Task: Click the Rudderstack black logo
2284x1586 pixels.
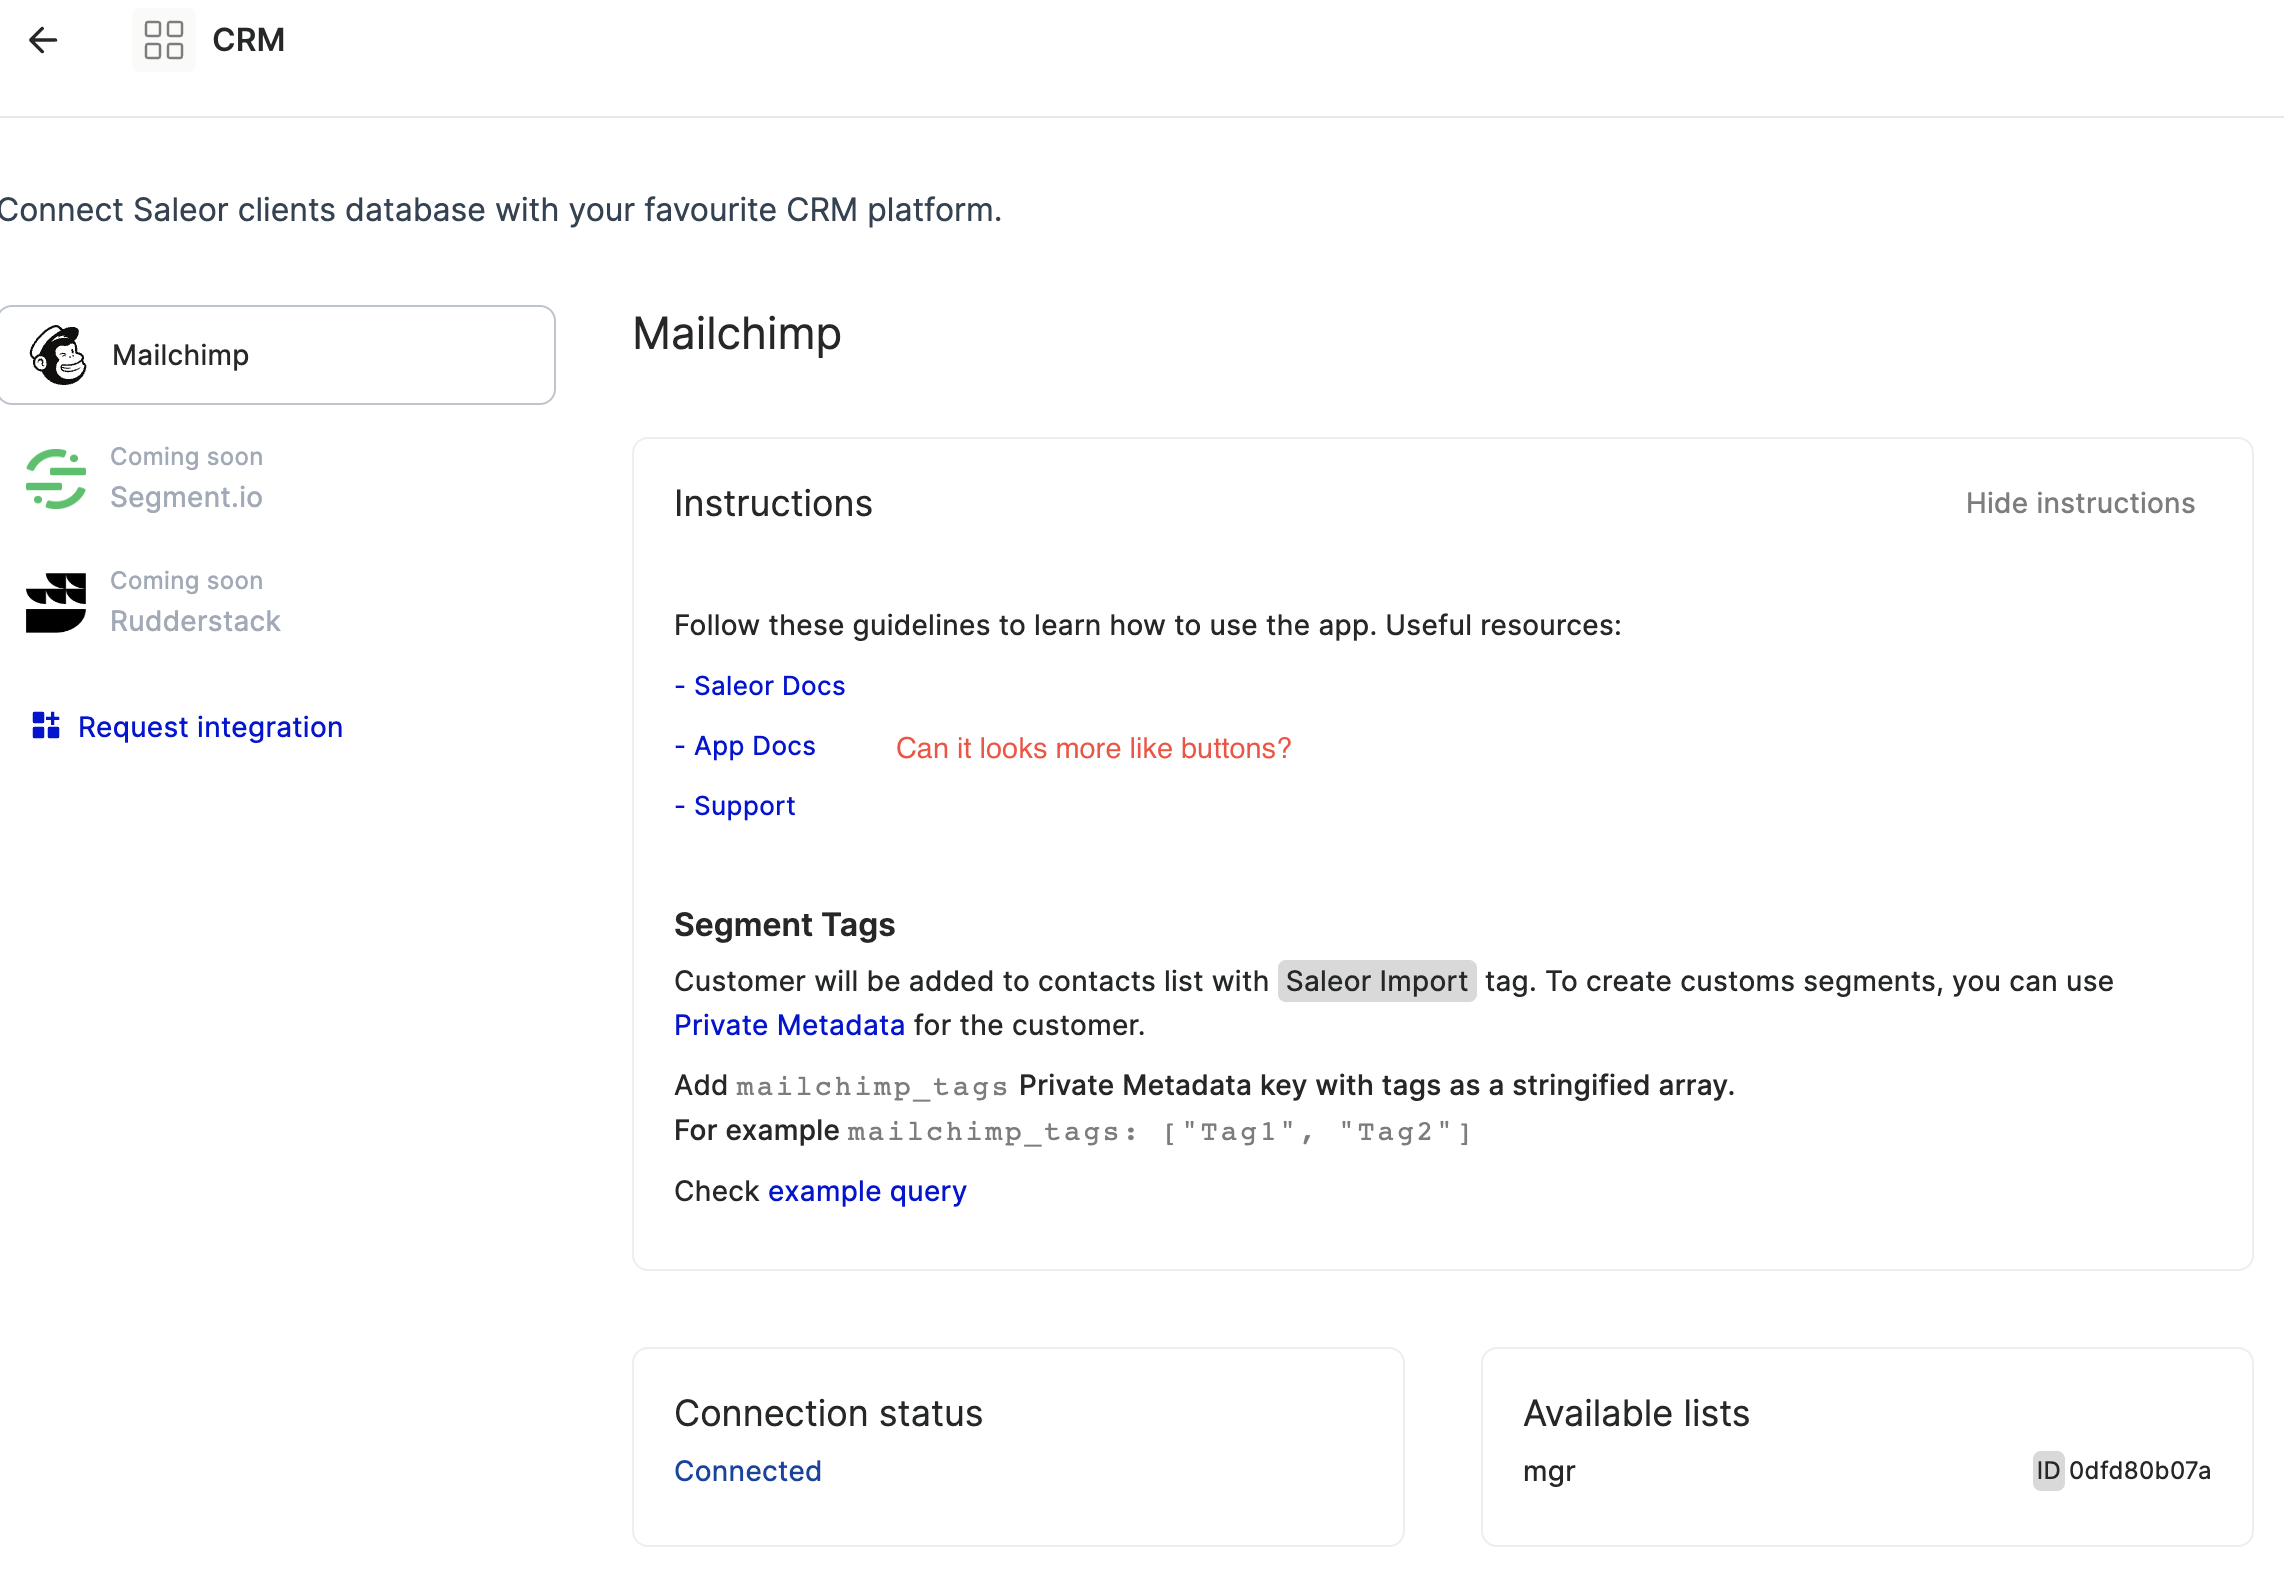Action: tap(56, 602)
